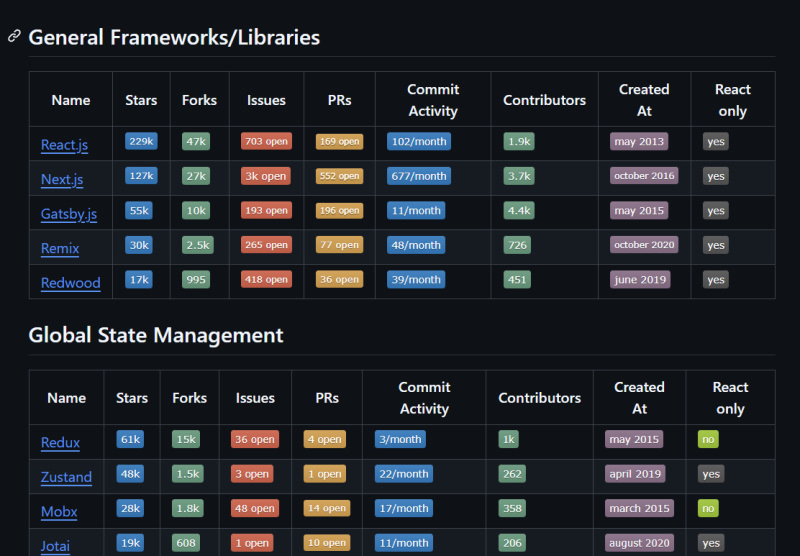Click the 127k stars badge for Next.js
The image size is (800, 556).
tap(141, 176)
